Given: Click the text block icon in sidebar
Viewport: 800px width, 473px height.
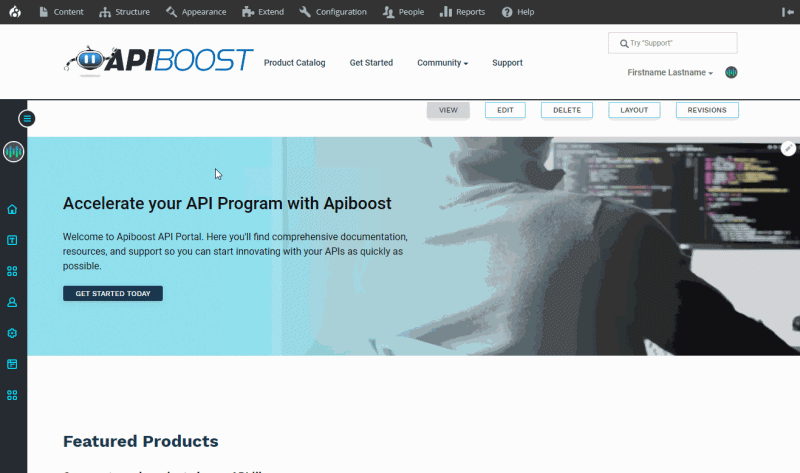Looking at the screenshot, I should point(12,240).
